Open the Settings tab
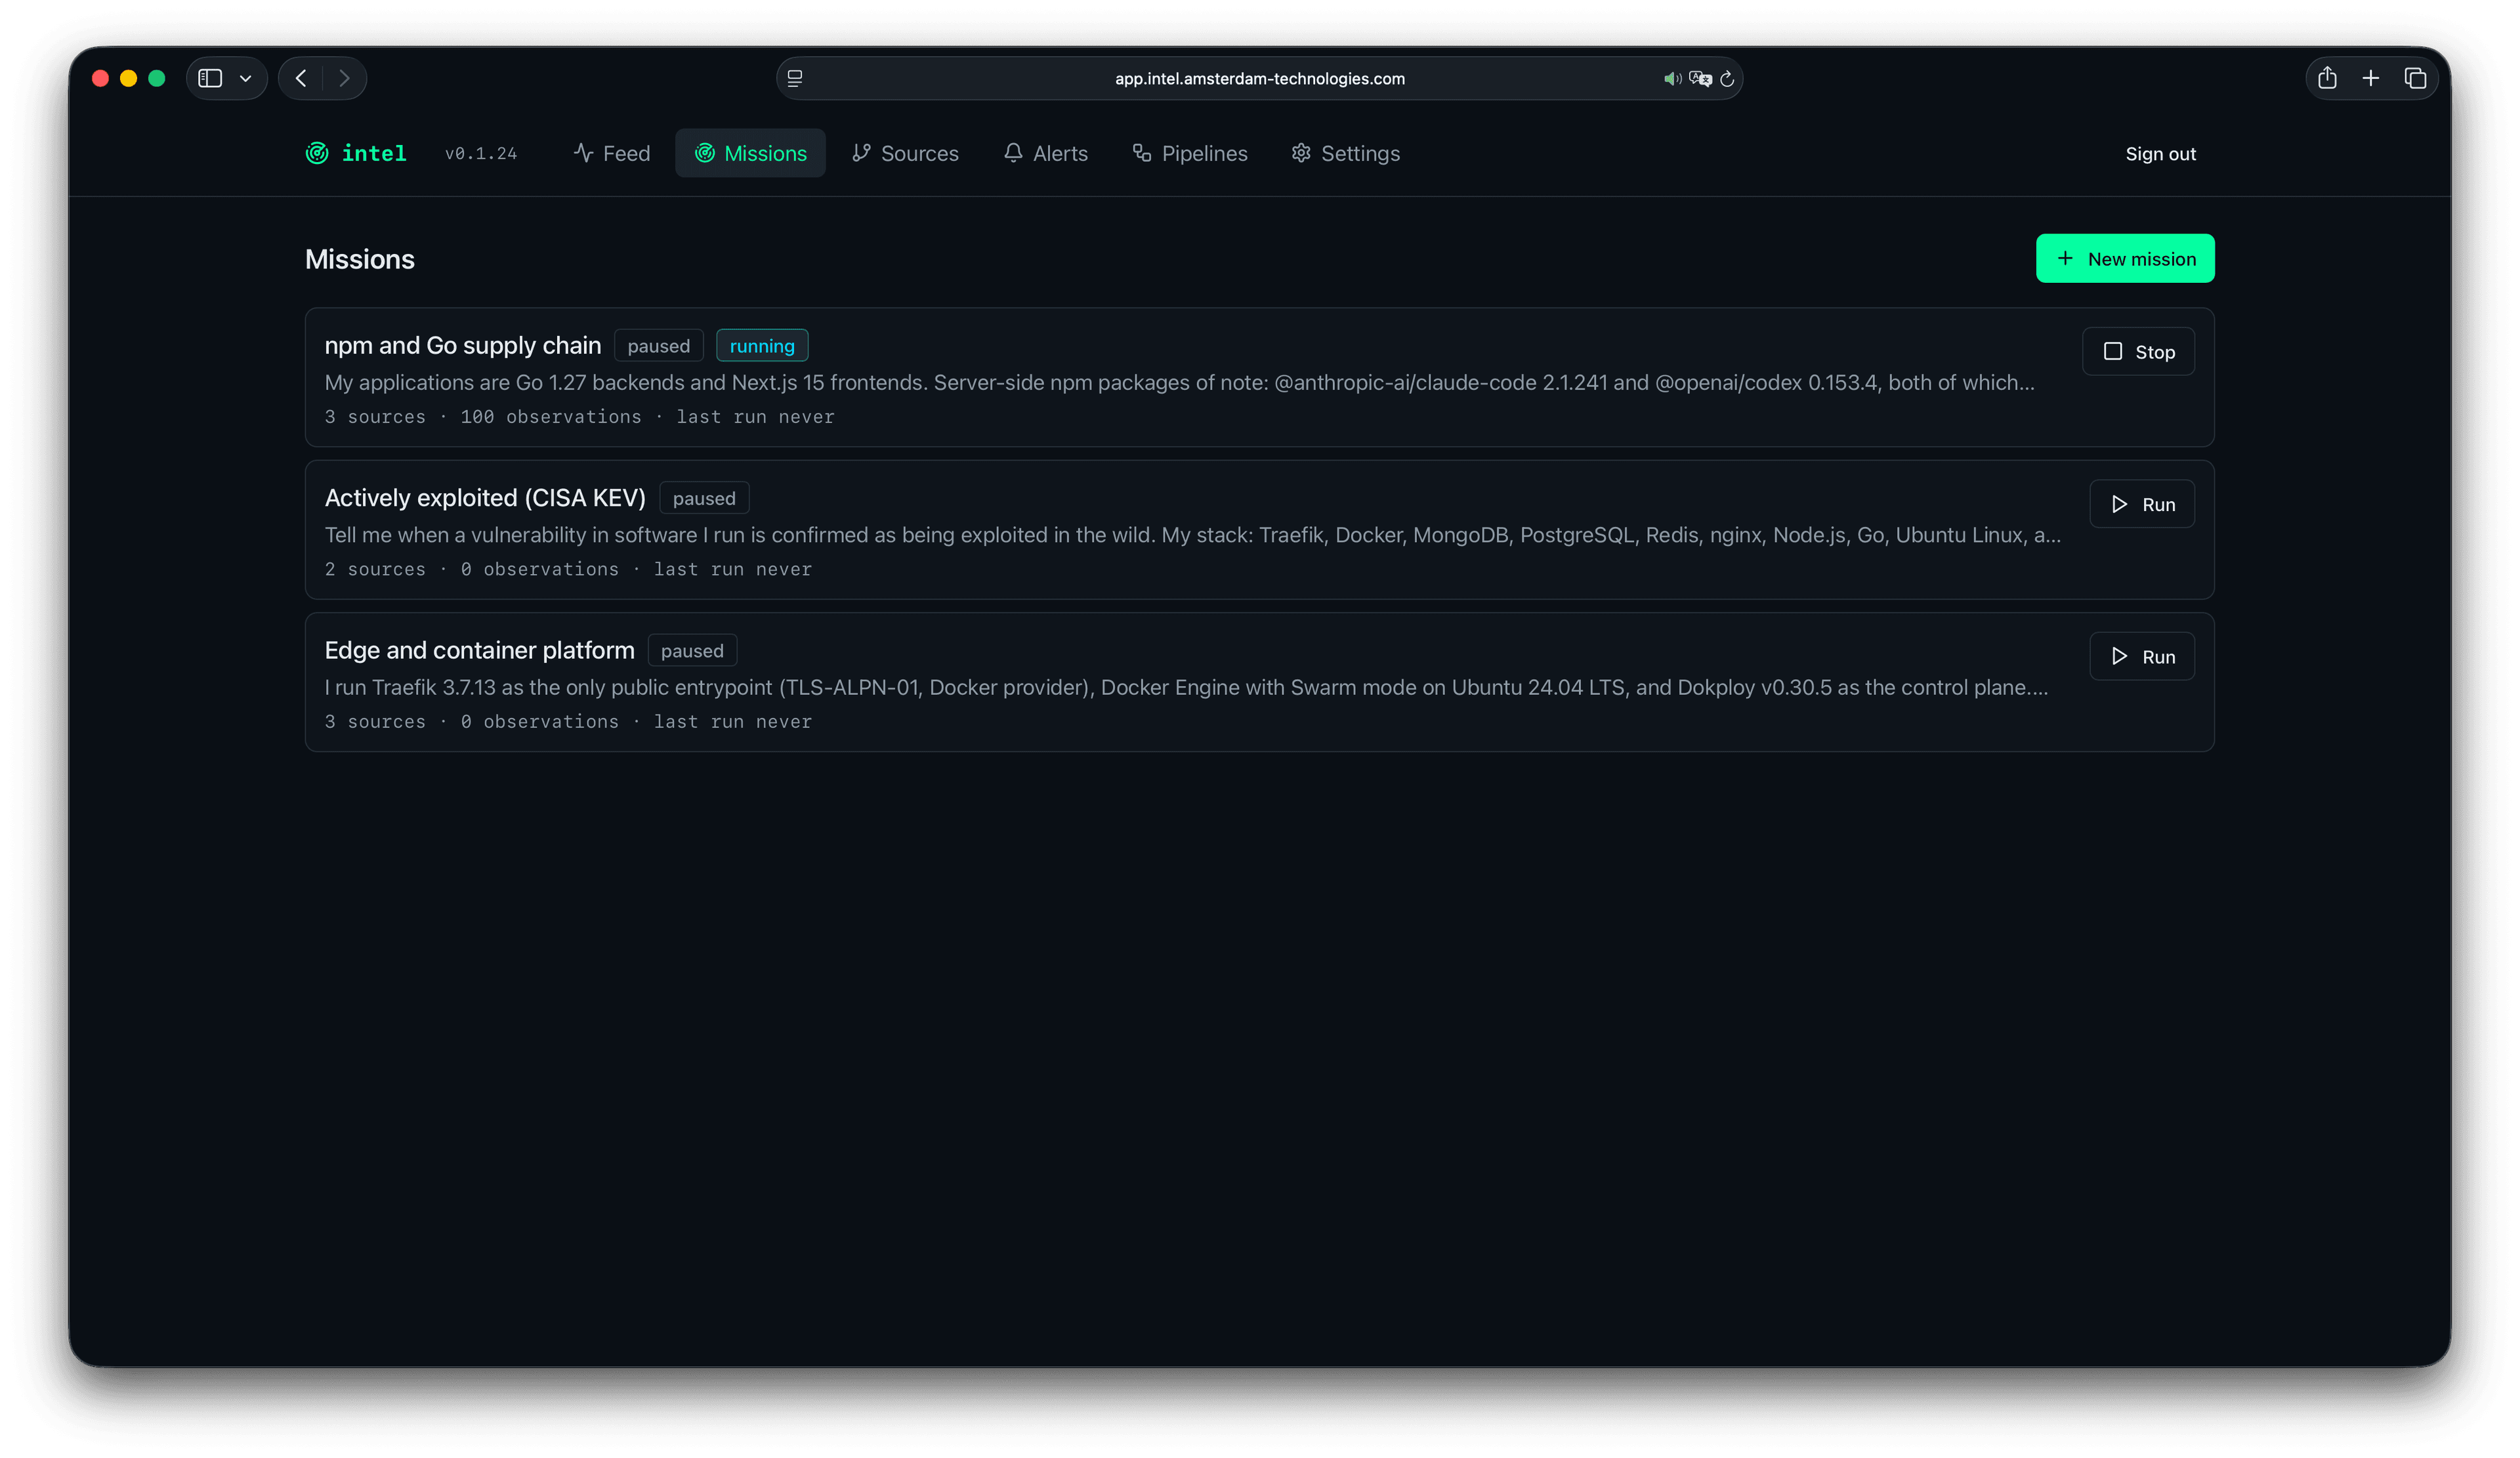Image resolution: width=2520 pixels, height=1458 pixels. tap(1346, 153)
